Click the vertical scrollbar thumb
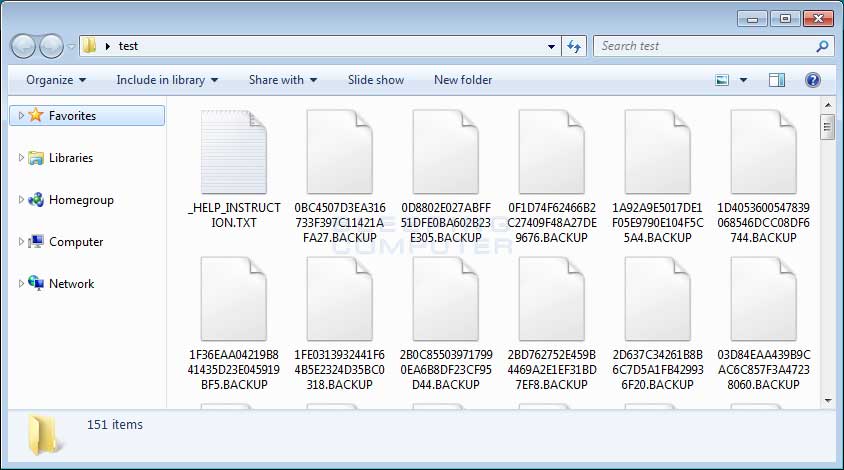Screen dimensions: 844x470 [x=828, y=127]
